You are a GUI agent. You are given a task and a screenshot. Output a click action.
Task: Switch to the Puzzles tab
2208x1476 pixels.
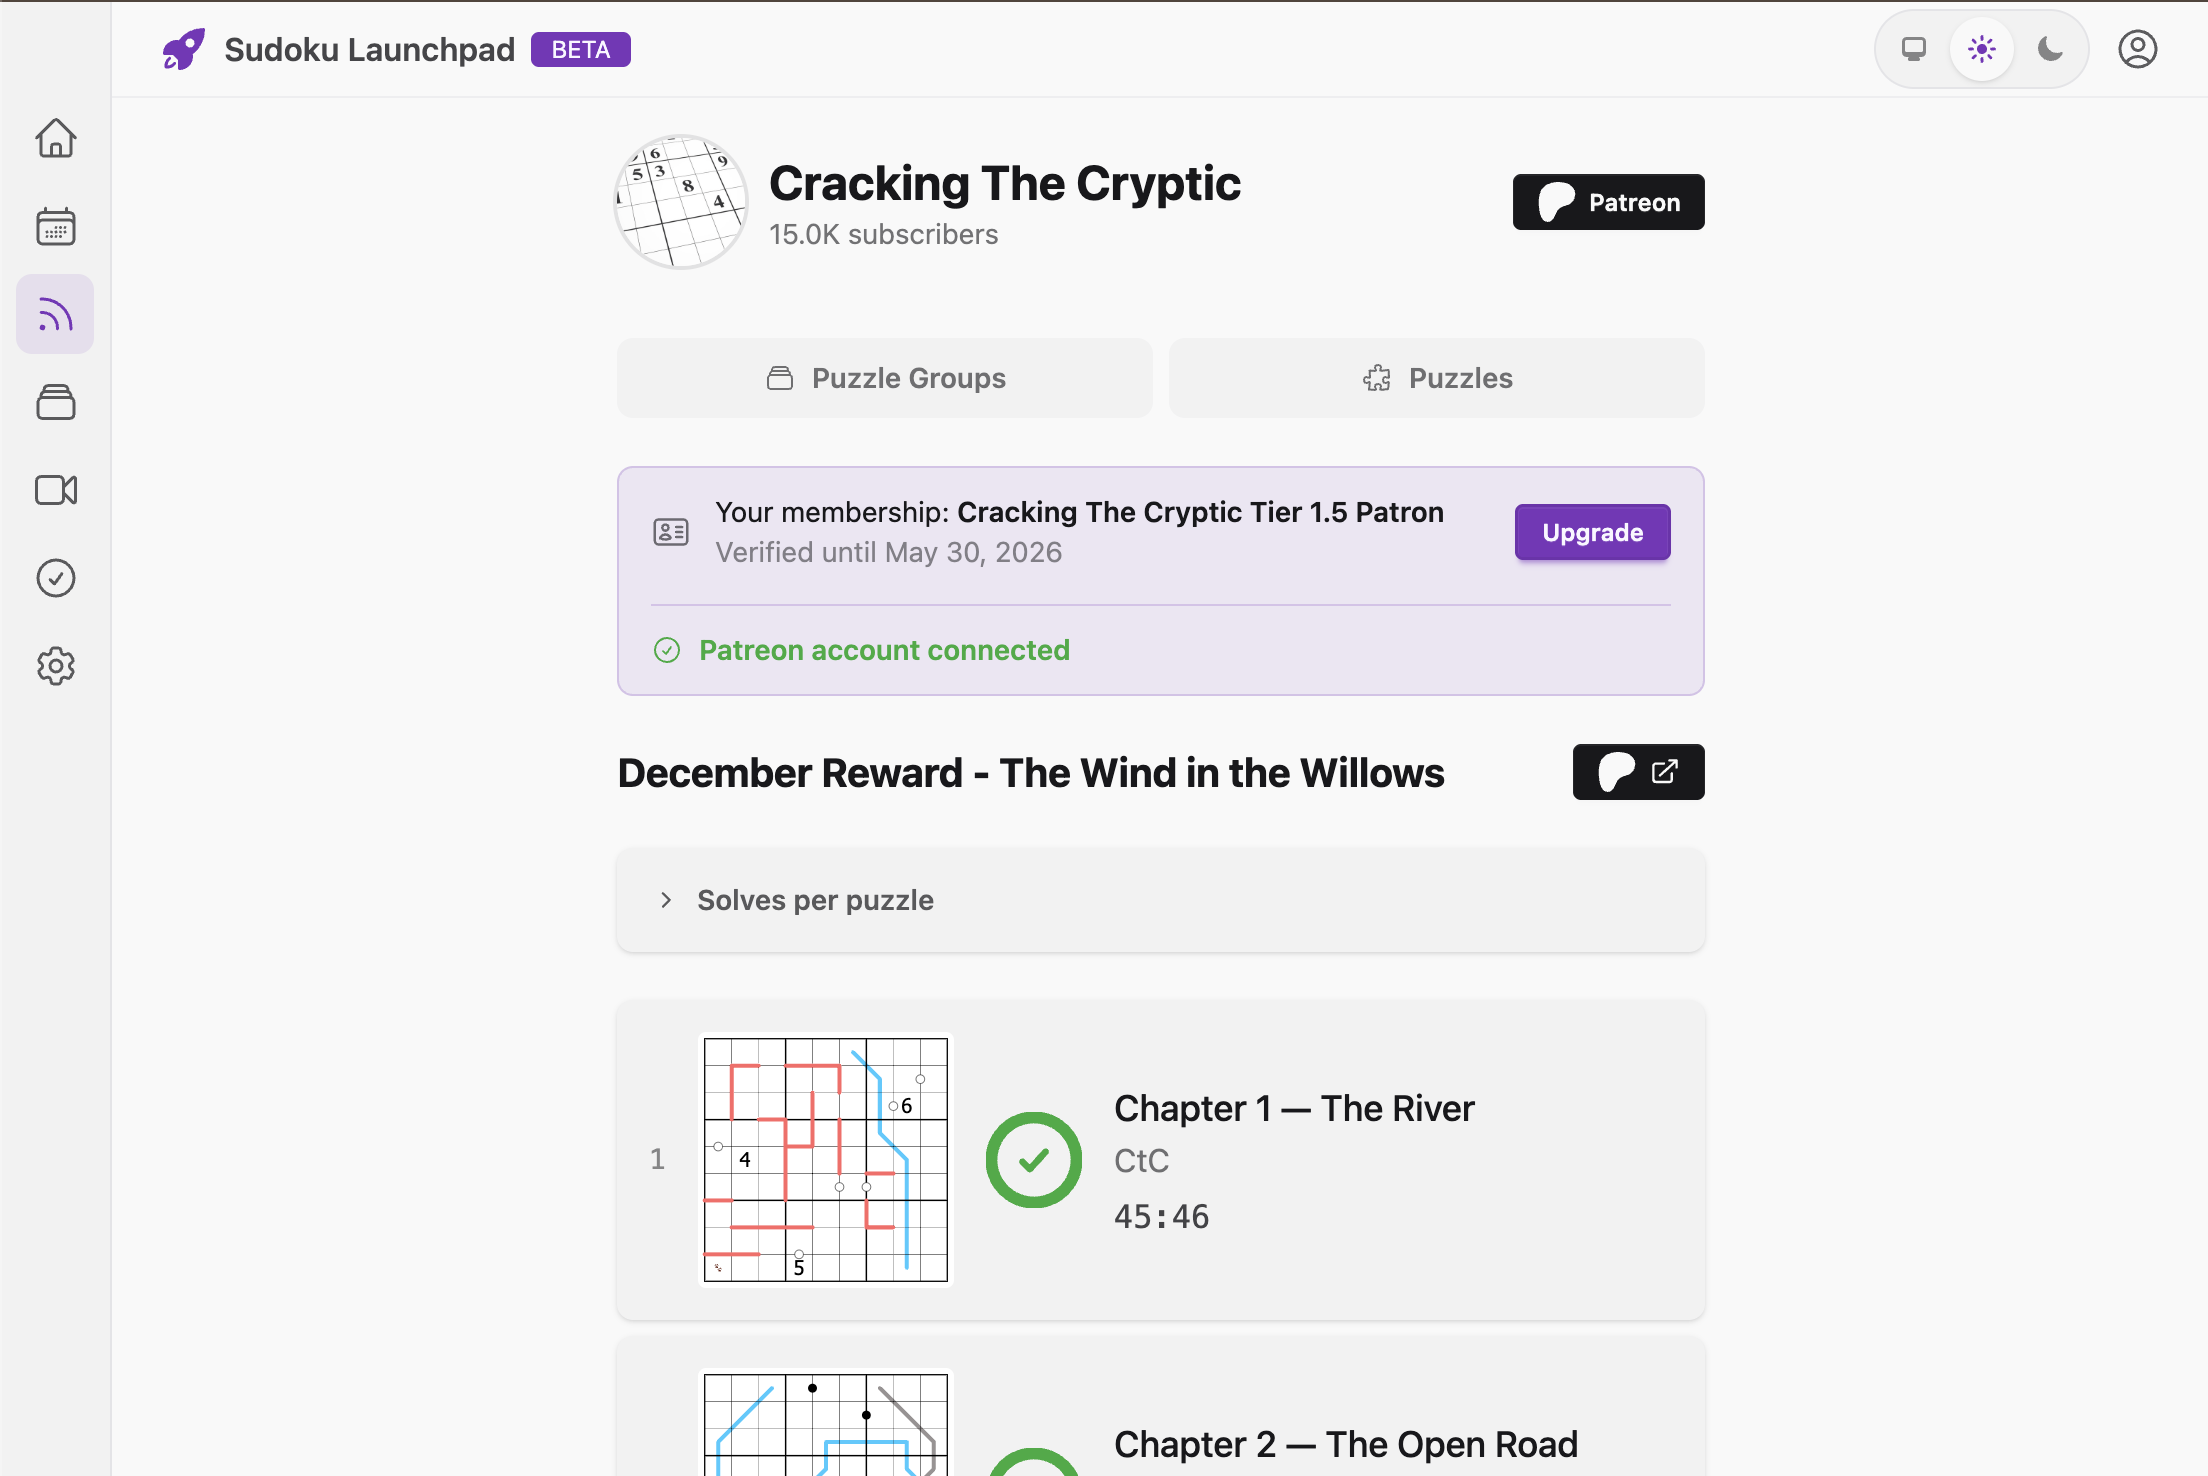click(x=1437, y=378)
